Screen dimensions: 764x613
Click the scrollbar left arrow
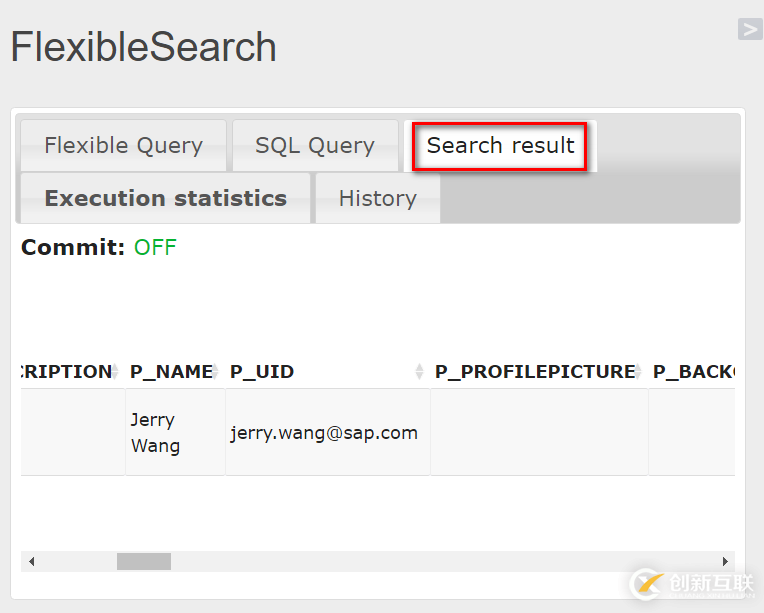31,561
